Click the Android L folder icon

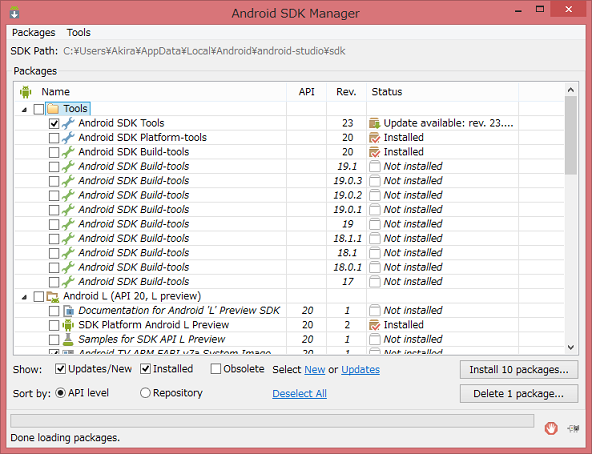(x=53, y=296)
